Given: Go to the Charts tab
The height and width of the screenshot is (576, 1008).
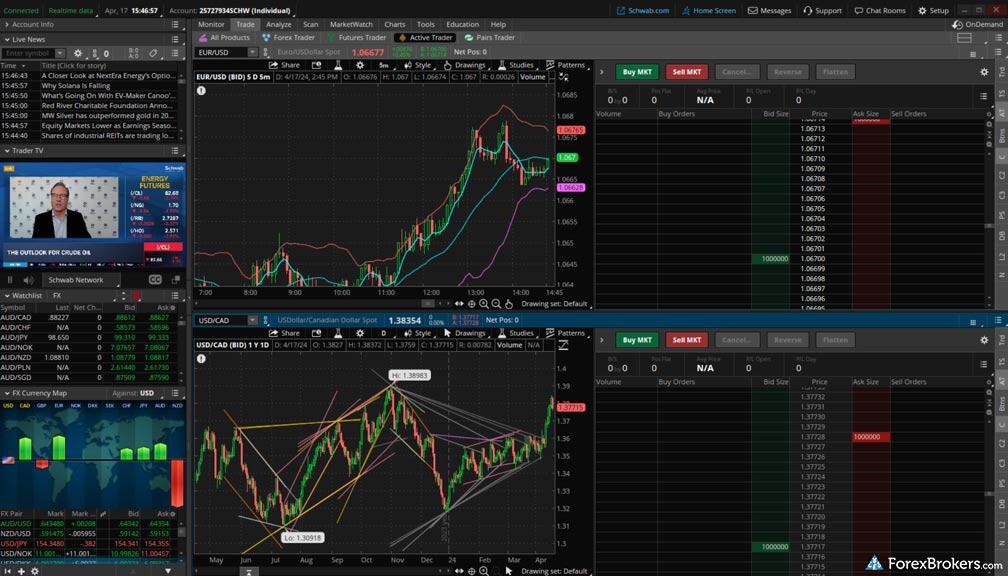Looking at the screenshot, I should (395, 24).
